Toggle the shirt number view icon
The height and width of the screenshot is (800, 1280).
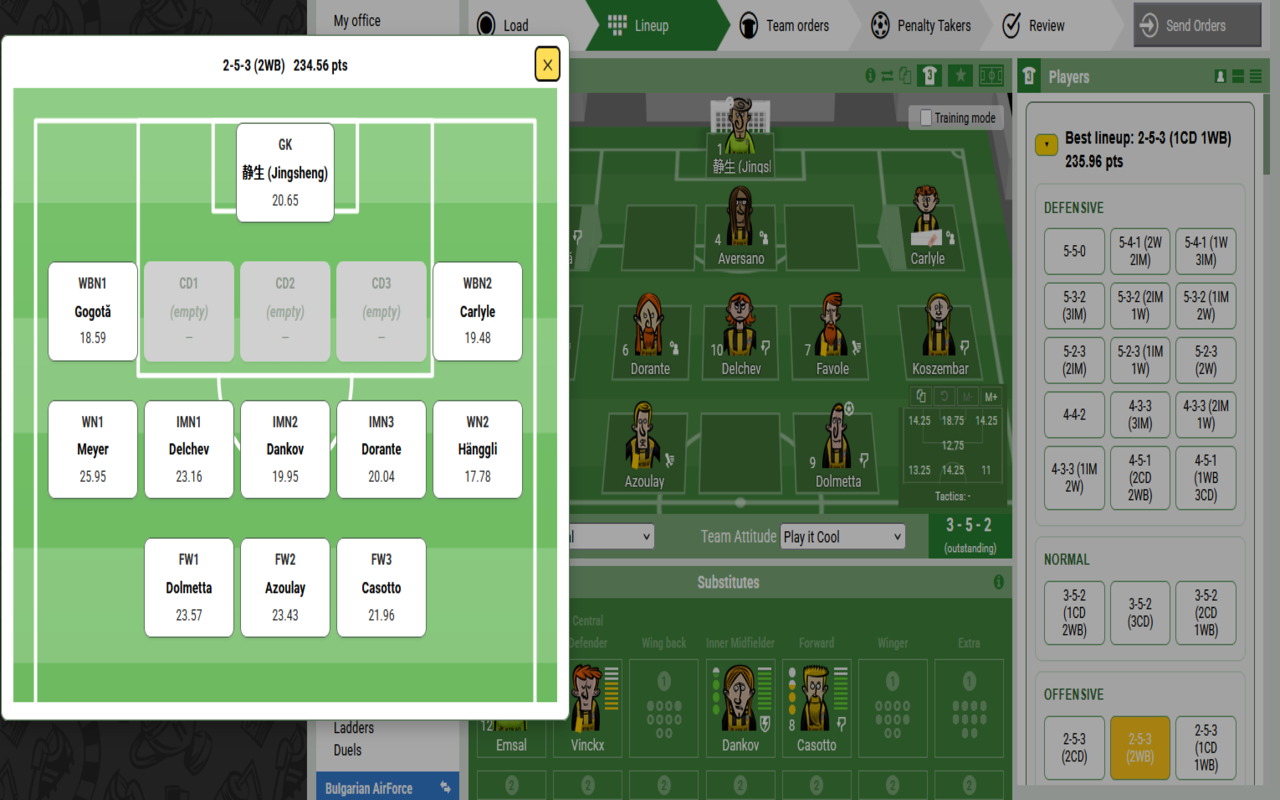pos(929,76)
